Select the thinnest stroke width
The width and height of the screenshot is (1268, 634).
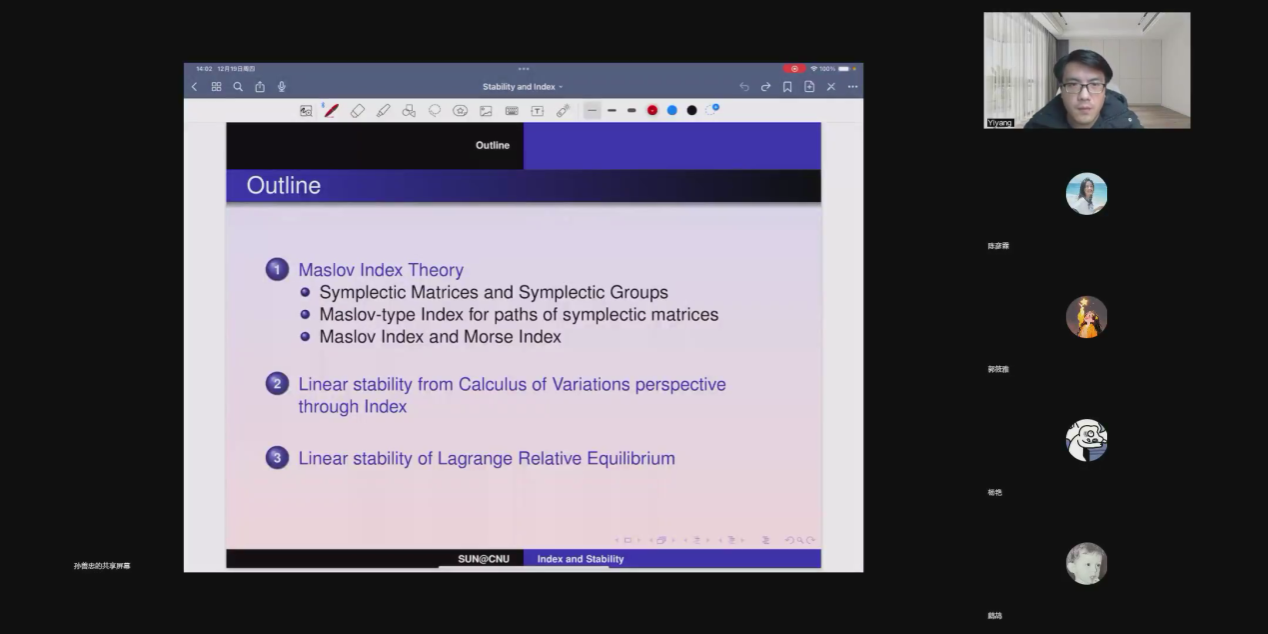coord(592,111)
